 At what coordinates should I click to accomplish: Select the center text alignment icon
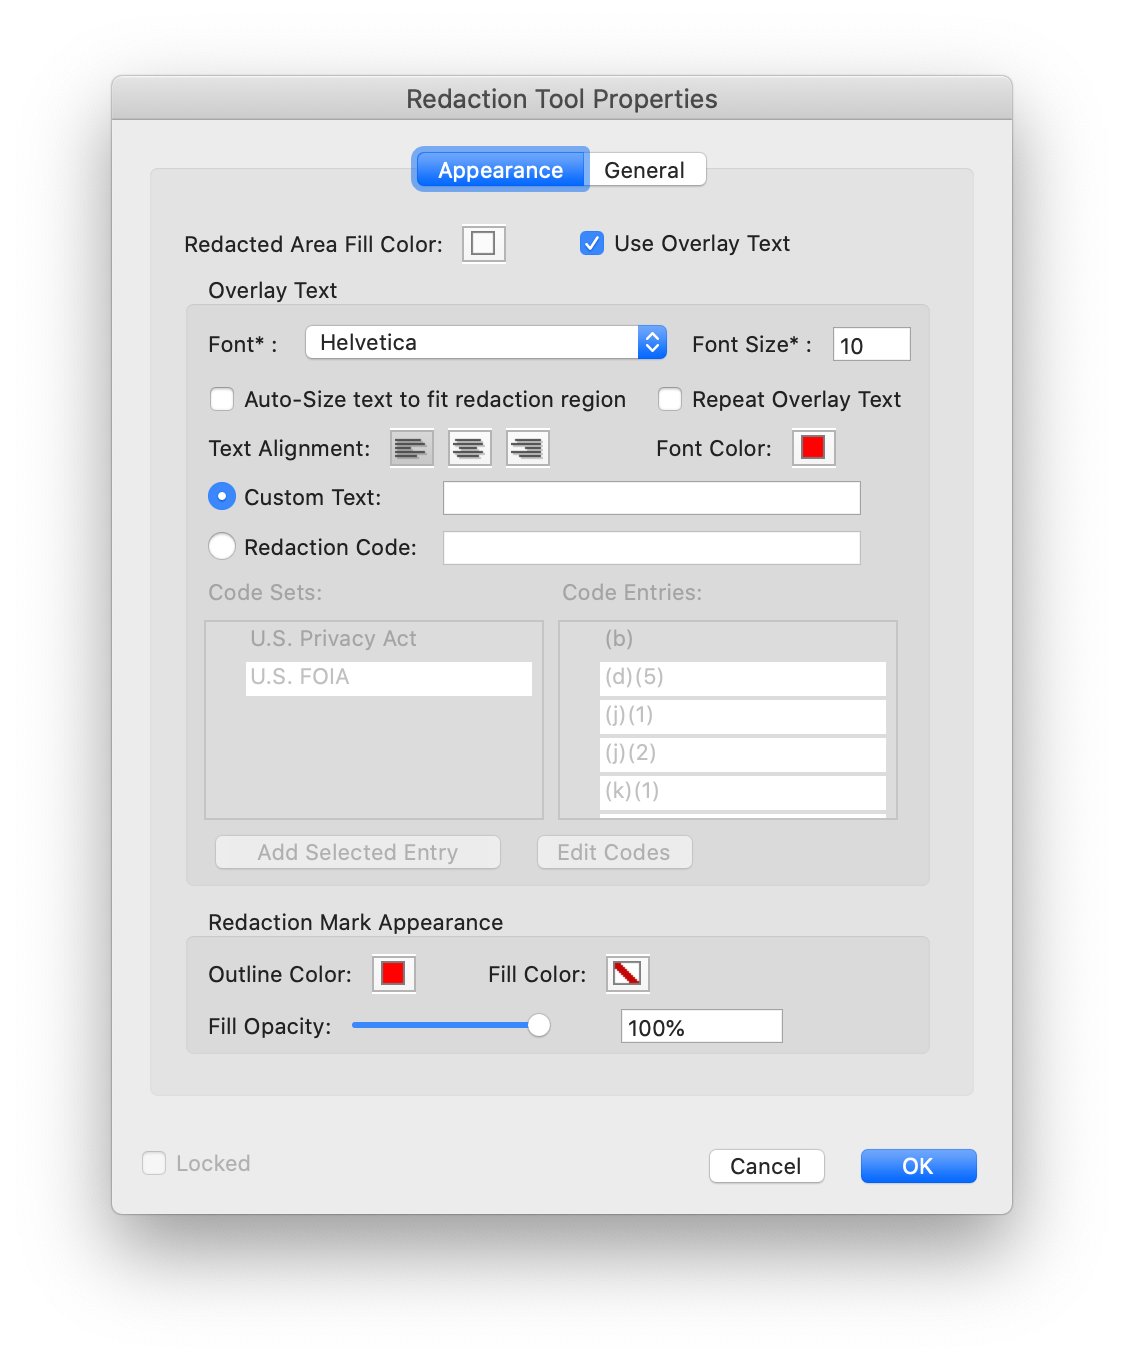469,447
